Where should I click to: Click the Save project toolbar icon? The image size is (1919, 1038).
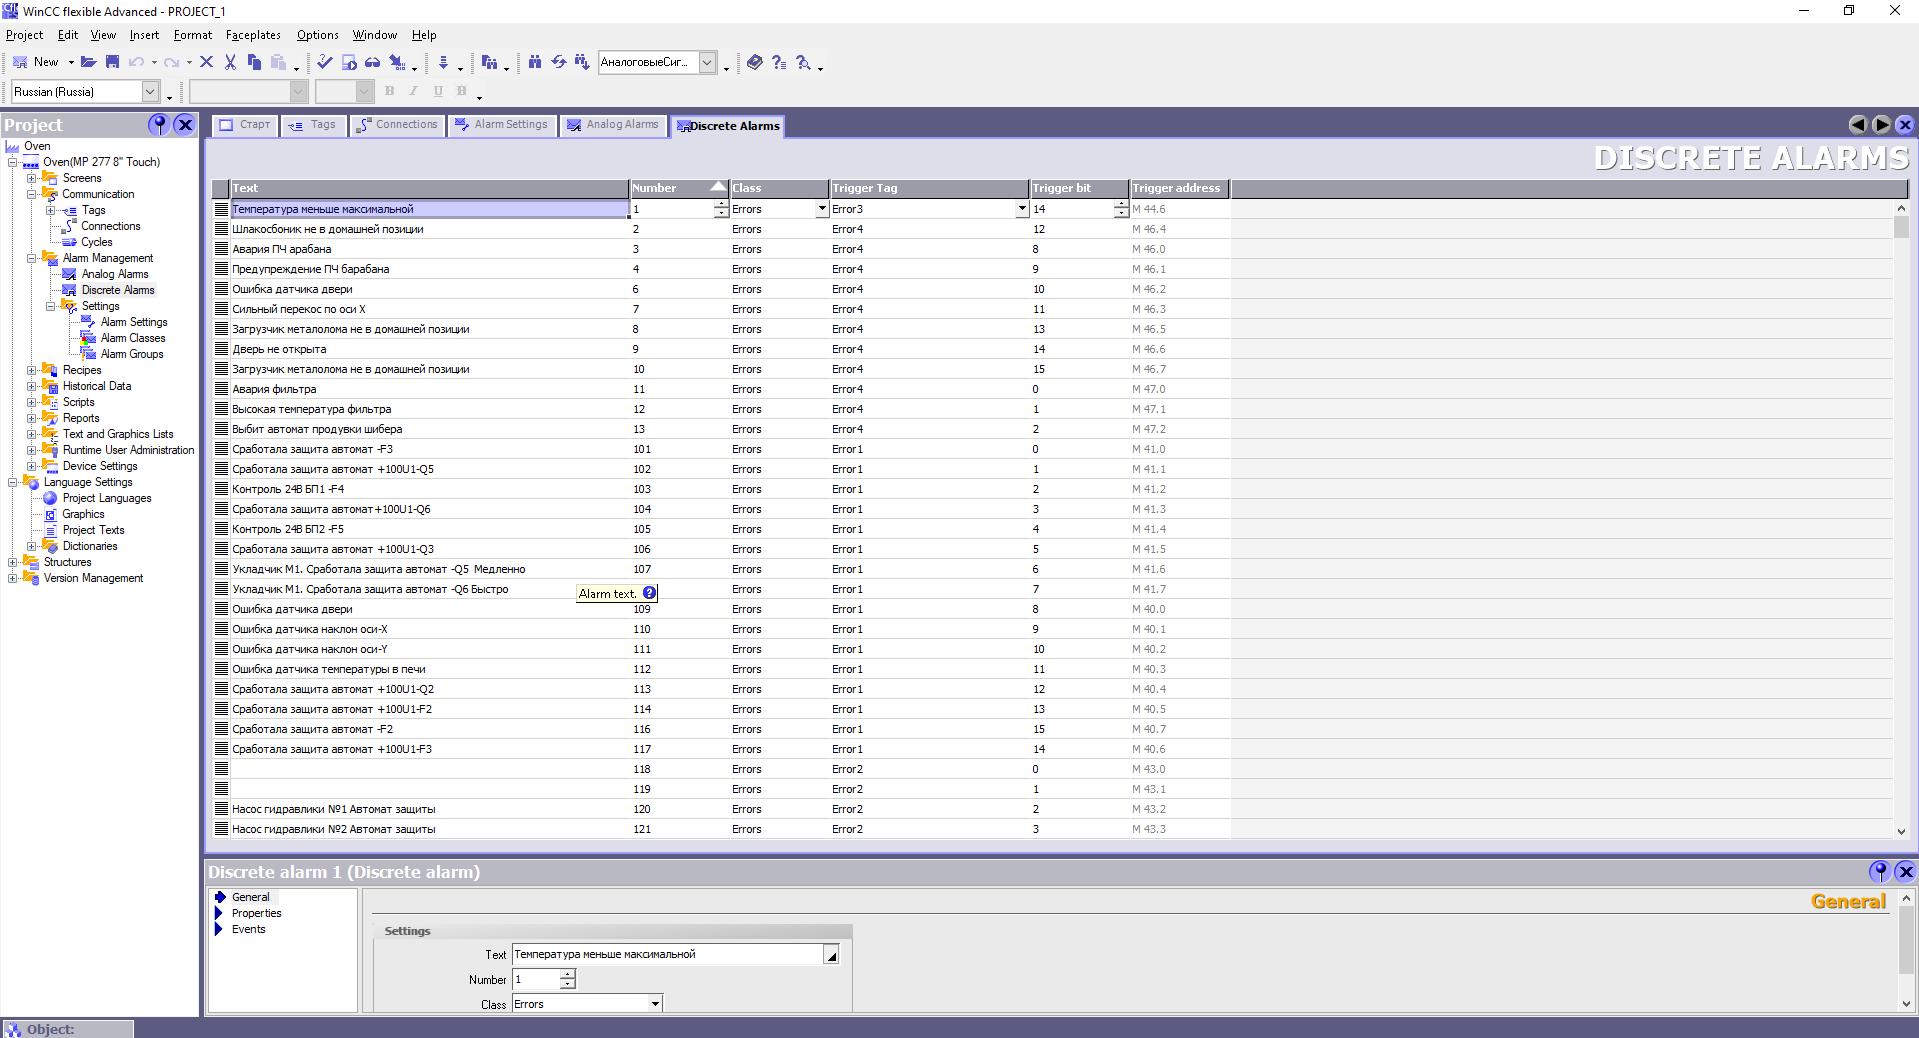coord(112,62)
